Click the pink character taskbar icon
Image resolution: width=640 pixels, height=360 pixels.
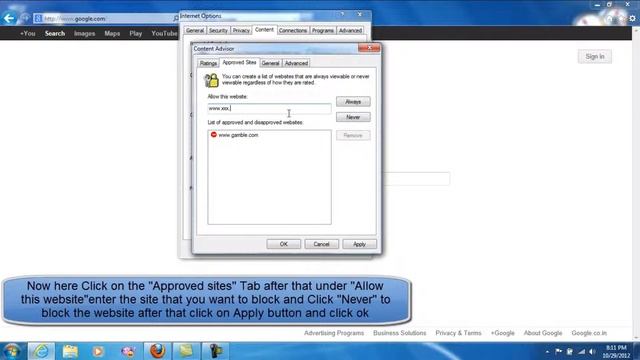click(128, 351)
